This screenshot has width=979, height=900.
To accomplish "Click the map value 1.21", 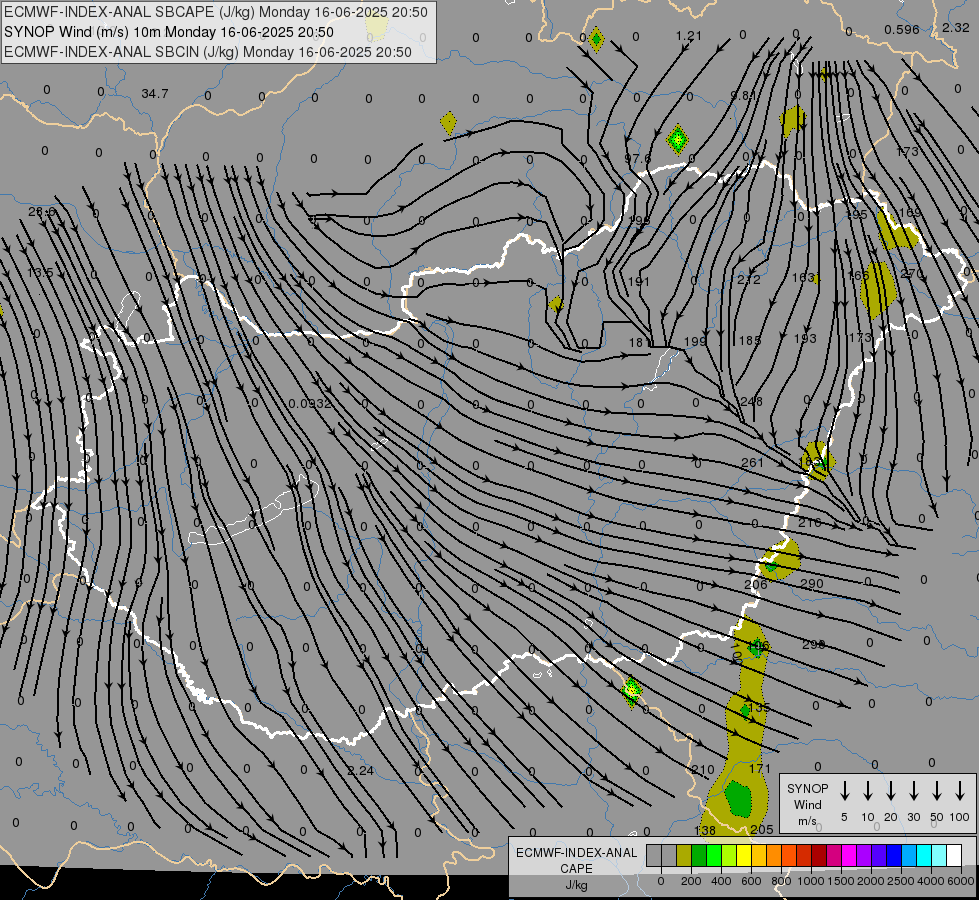I will point(689,36).
